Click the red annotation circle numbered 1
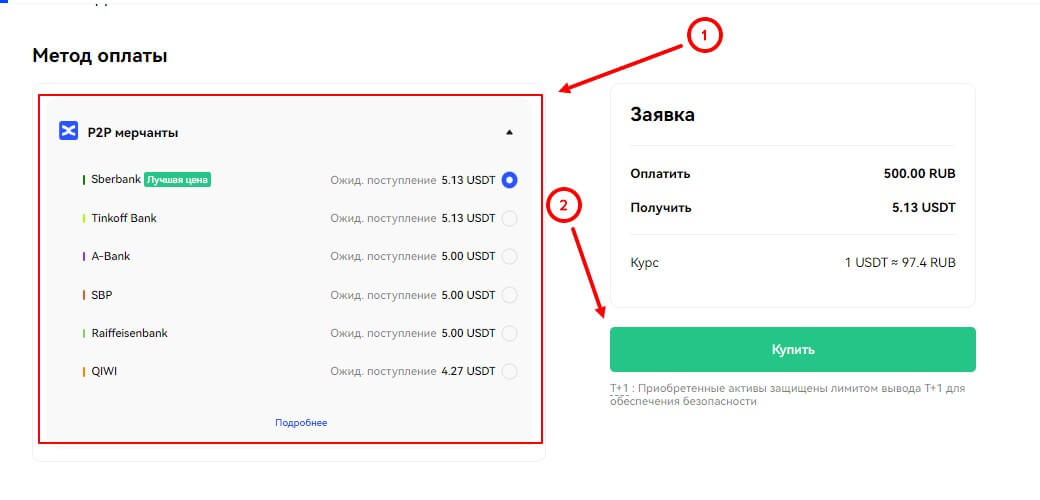1040x500 pixels. click(703, 35)
